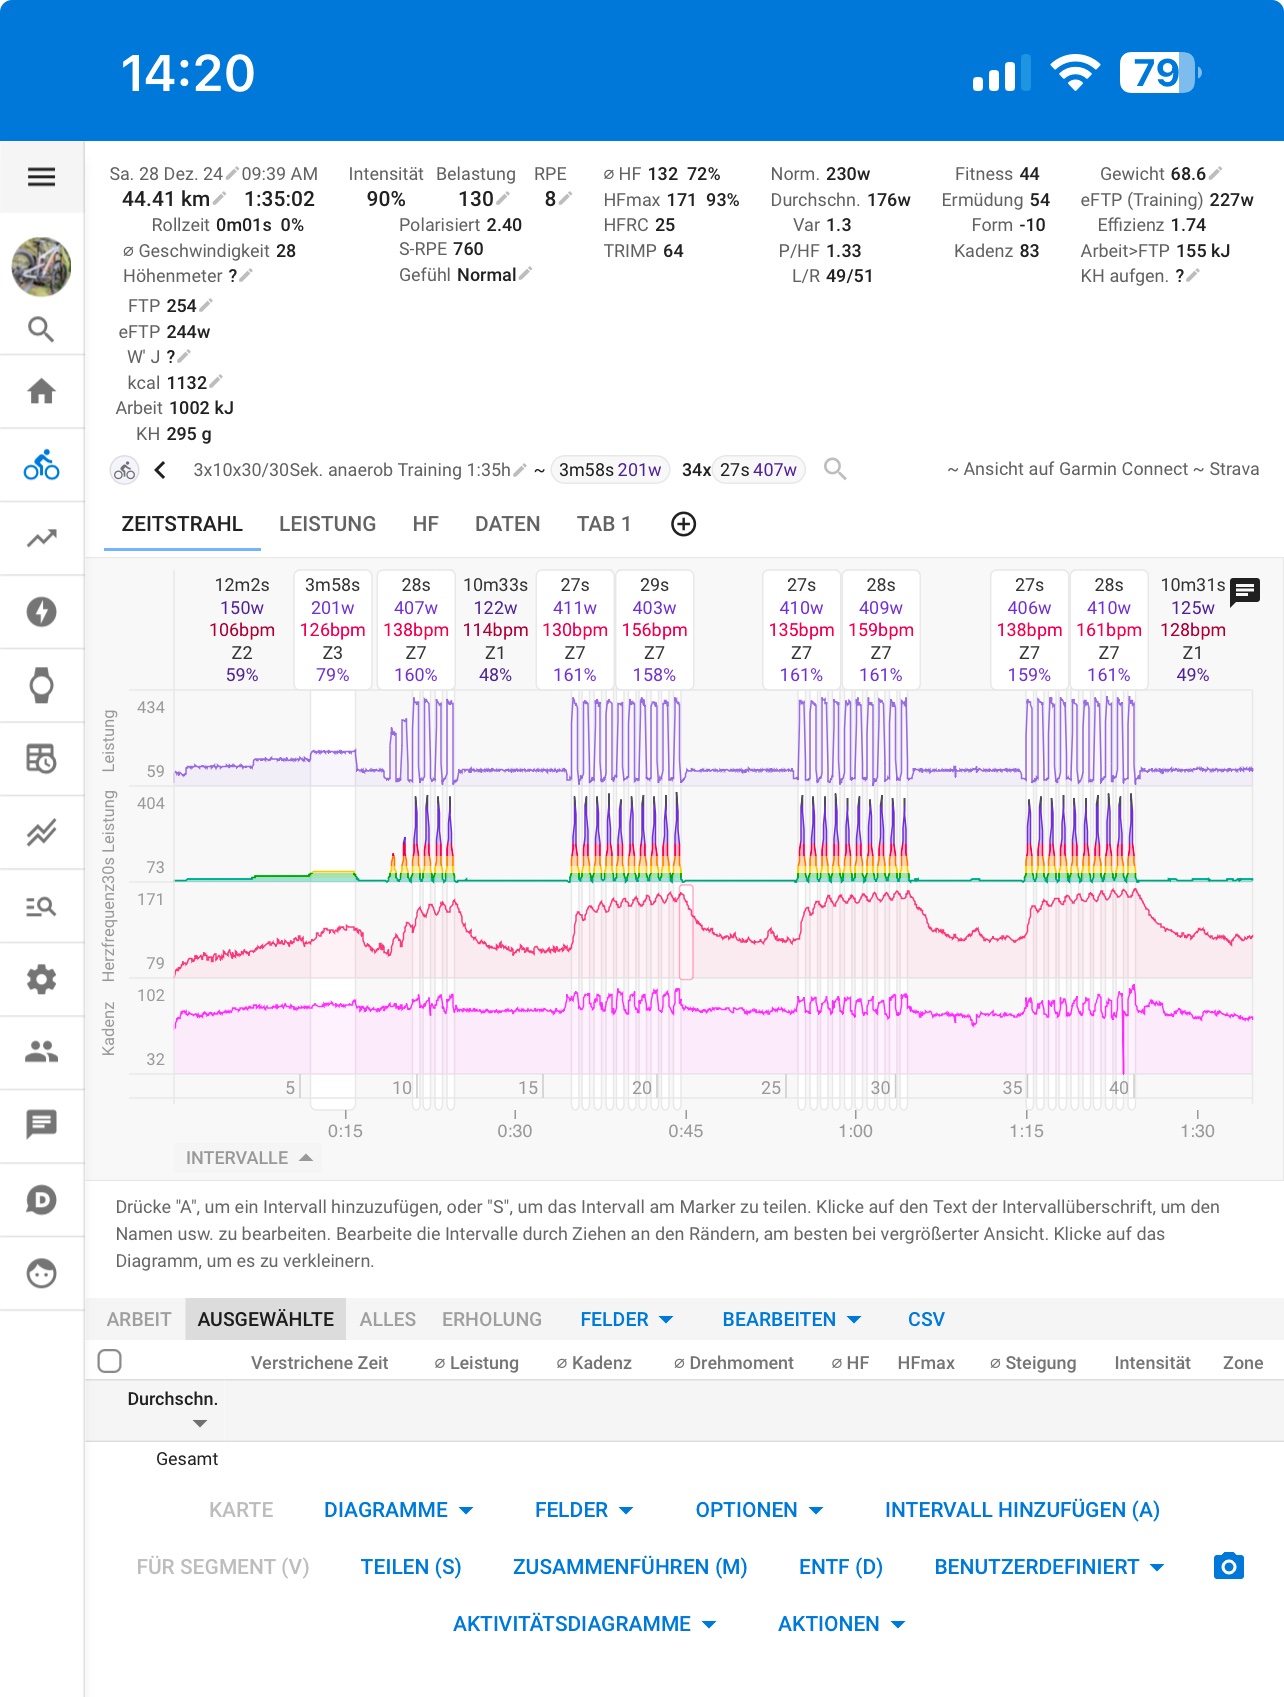Screen dimensions: 1284x1697
Task: Sort by the Intensität column header
Action: pos(1152,1362)
